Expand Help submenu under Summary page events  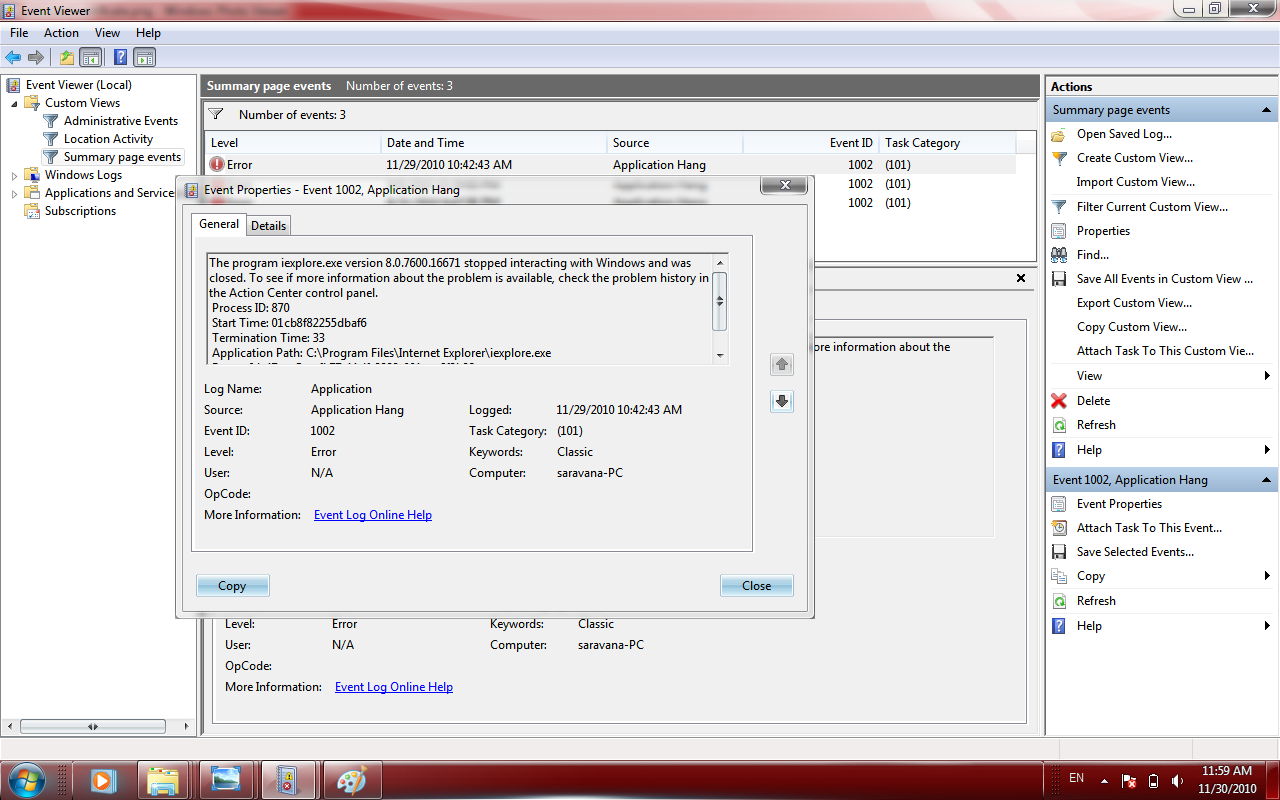pyautogui.click(x=1160, y=450)
